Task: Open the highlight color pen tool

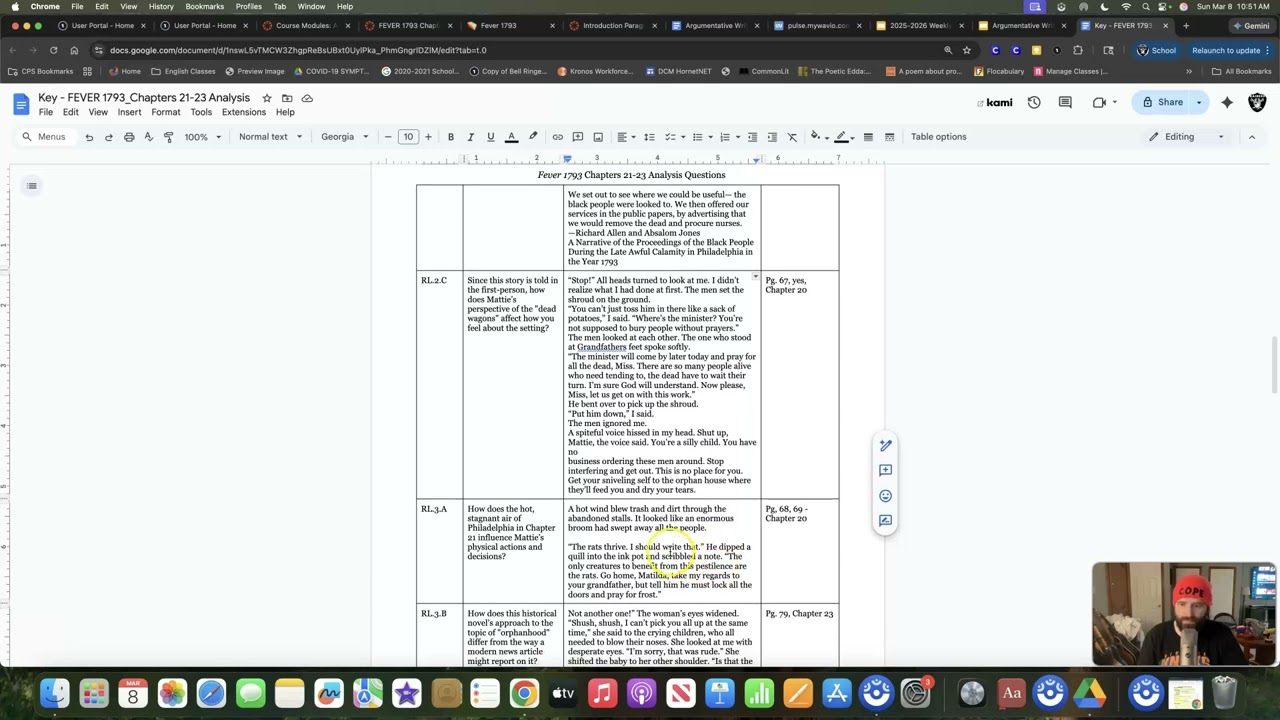Action: click(x=533, y=137)
